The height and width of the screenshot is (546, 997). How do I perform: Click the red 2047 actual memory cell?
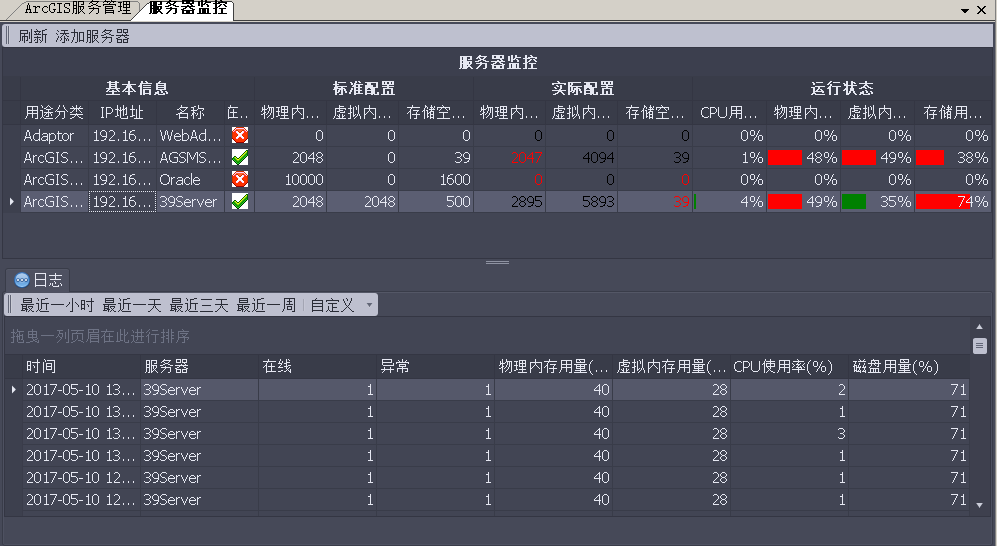[x=509, y=157]
